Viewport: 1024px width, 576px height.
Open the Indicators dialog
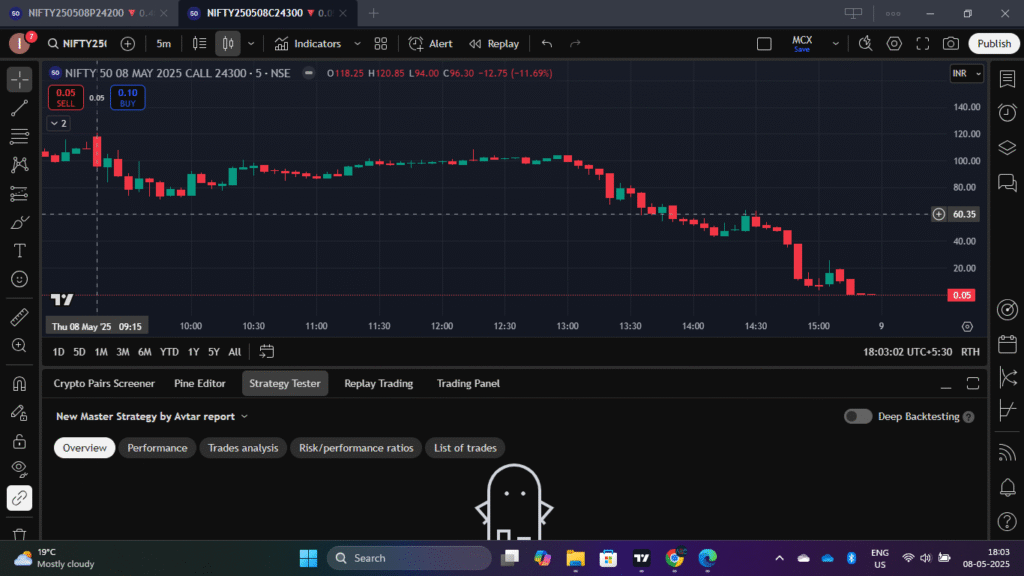point(308,44)
